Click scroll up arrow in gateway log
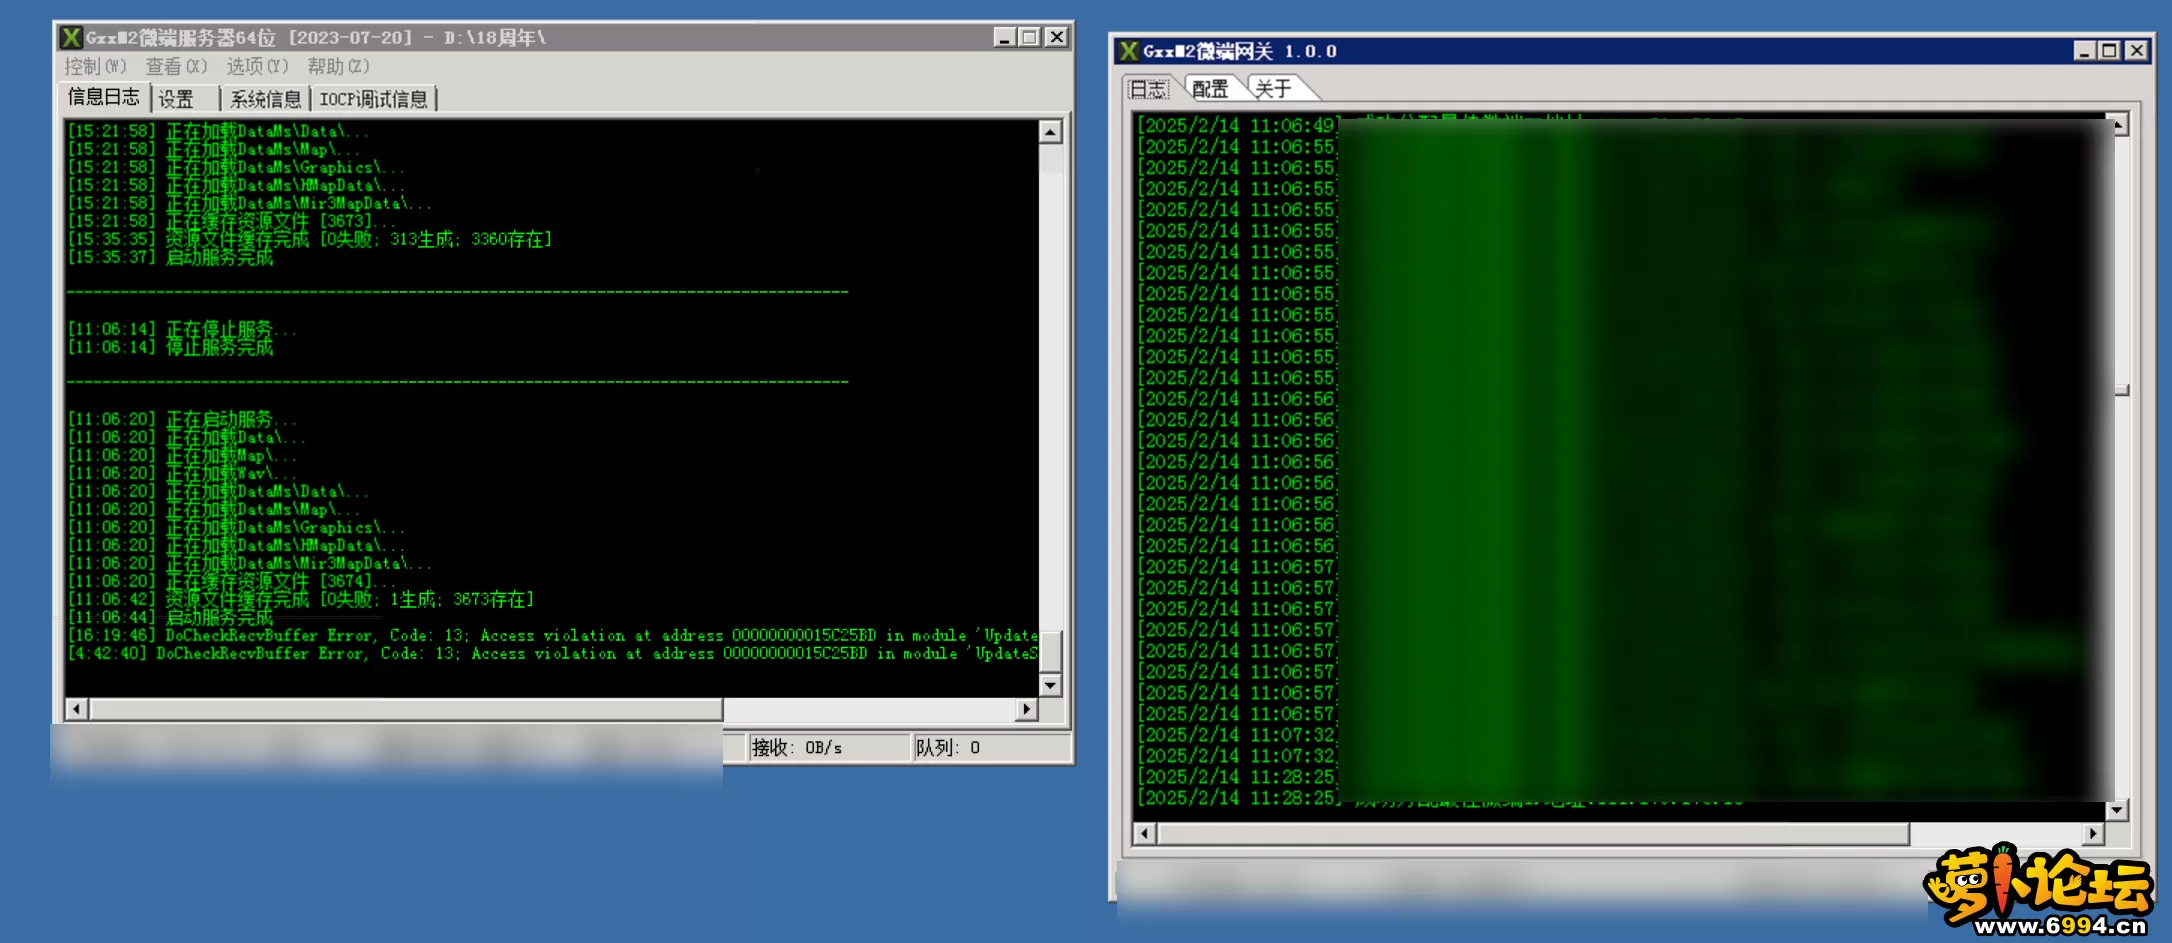This screenshot has width=2172, height=943. (x=2117, y=125)
